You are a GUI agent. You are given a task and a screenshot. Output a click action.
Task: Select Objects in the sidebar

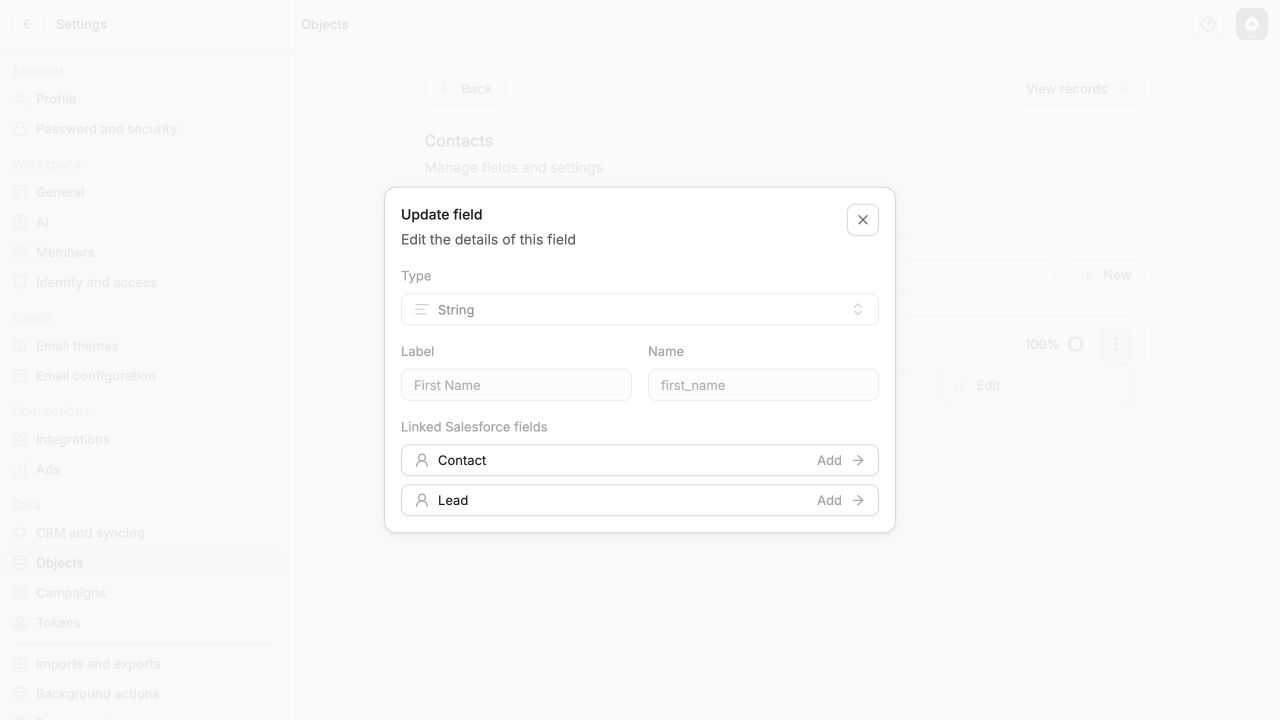click(145, 563)
